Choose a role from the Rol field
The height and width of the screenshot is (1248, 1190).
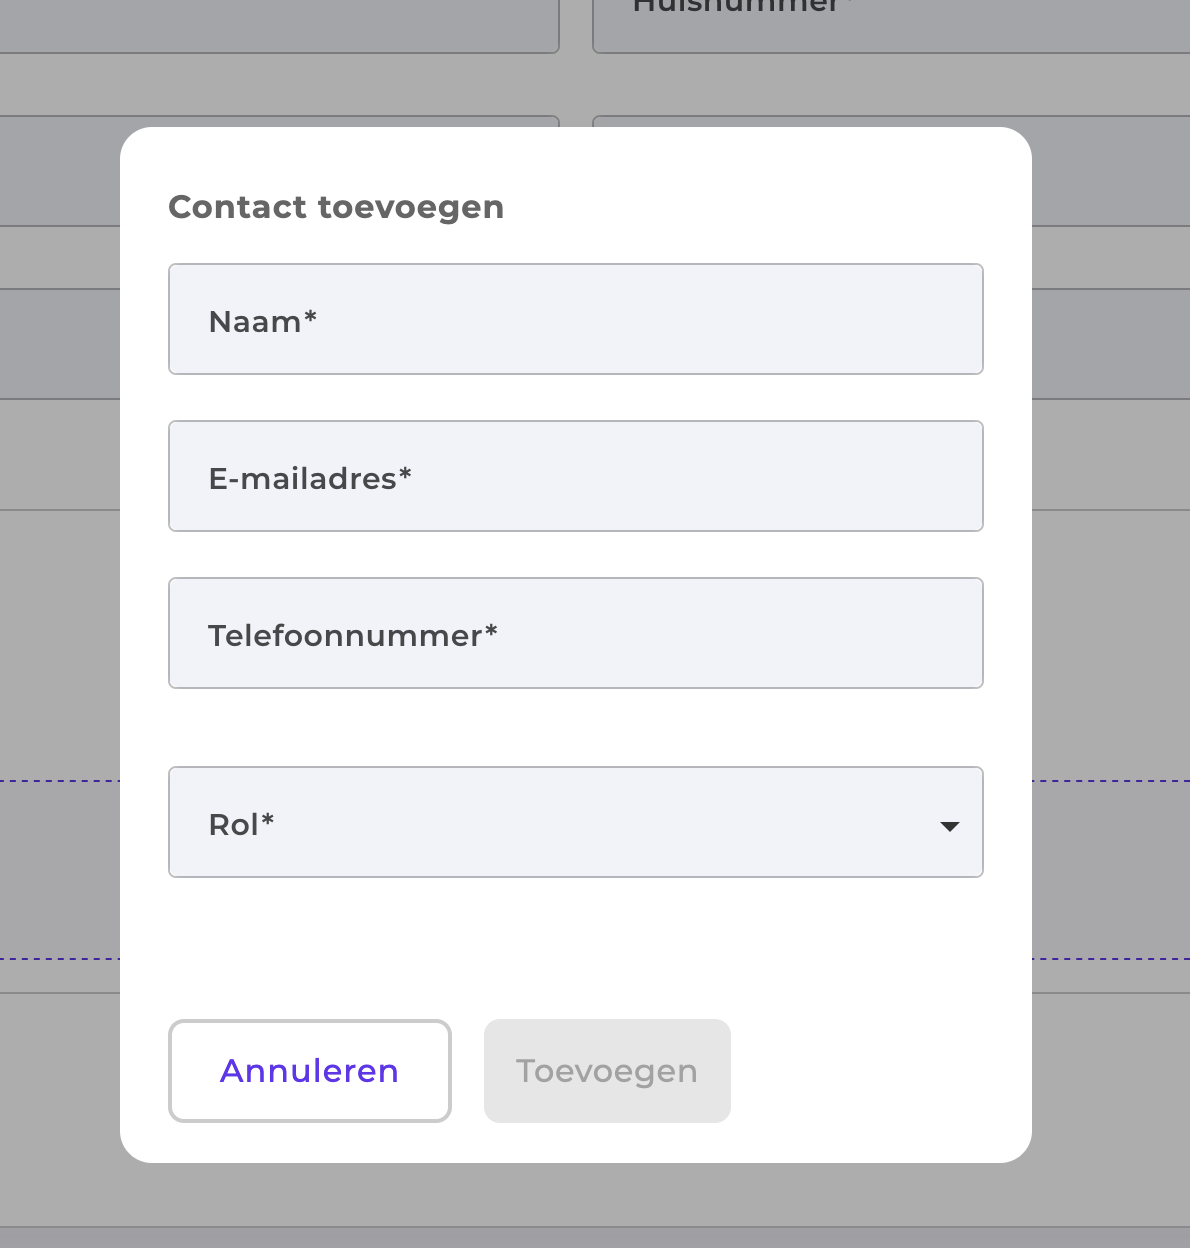pos(576,822)
